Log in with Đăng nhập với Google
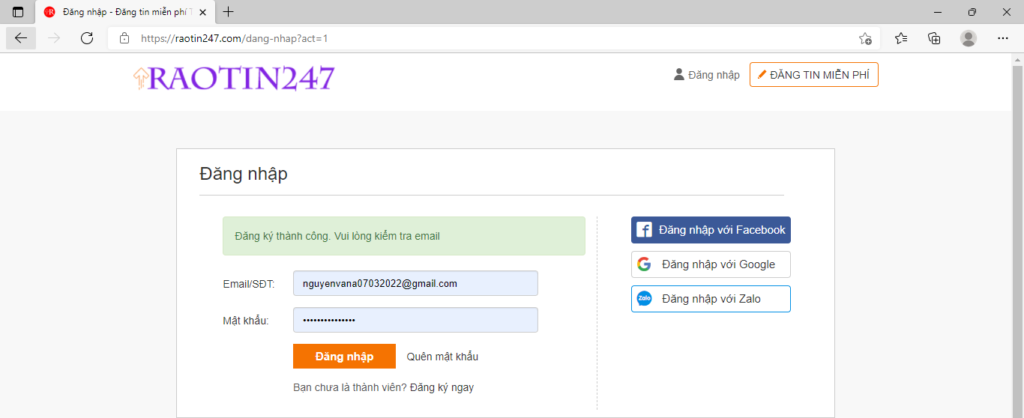 711,265
